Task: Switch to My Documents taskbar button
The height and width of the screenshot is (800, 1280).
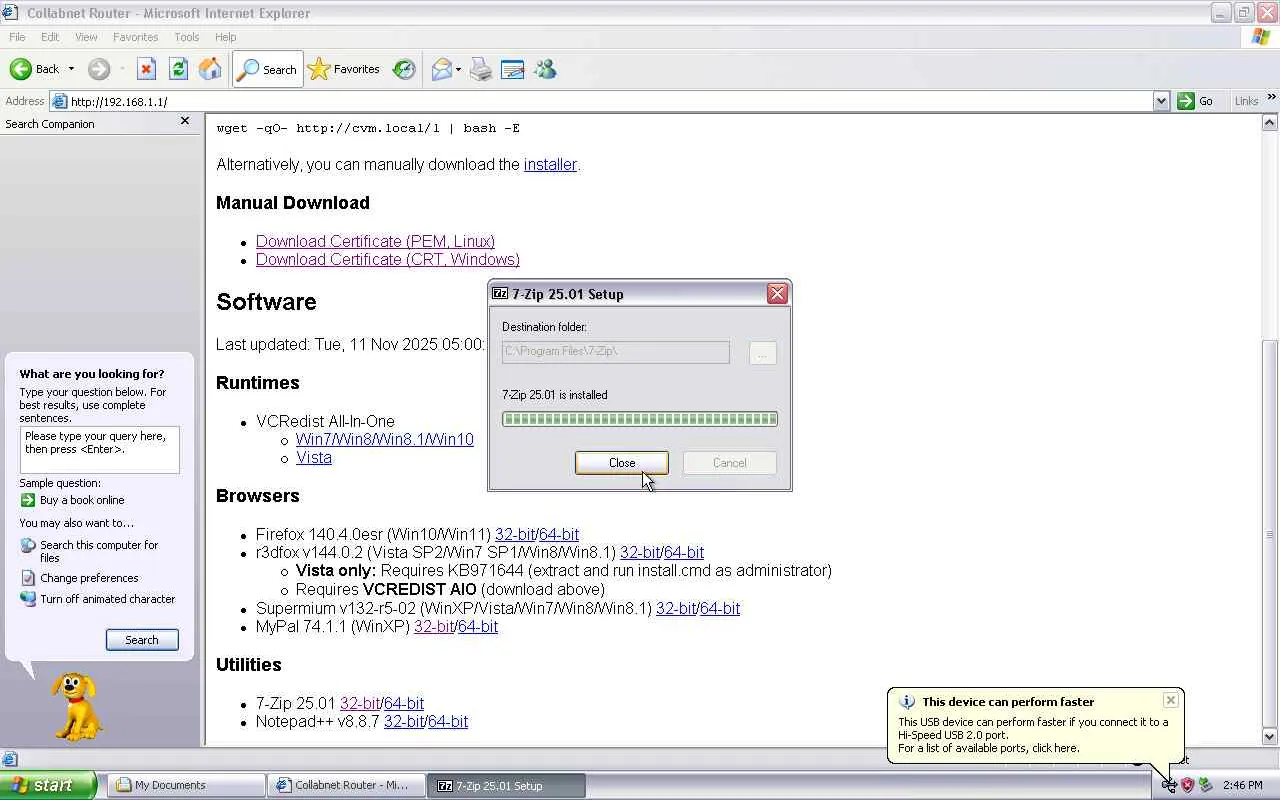Action: [187, 785]
